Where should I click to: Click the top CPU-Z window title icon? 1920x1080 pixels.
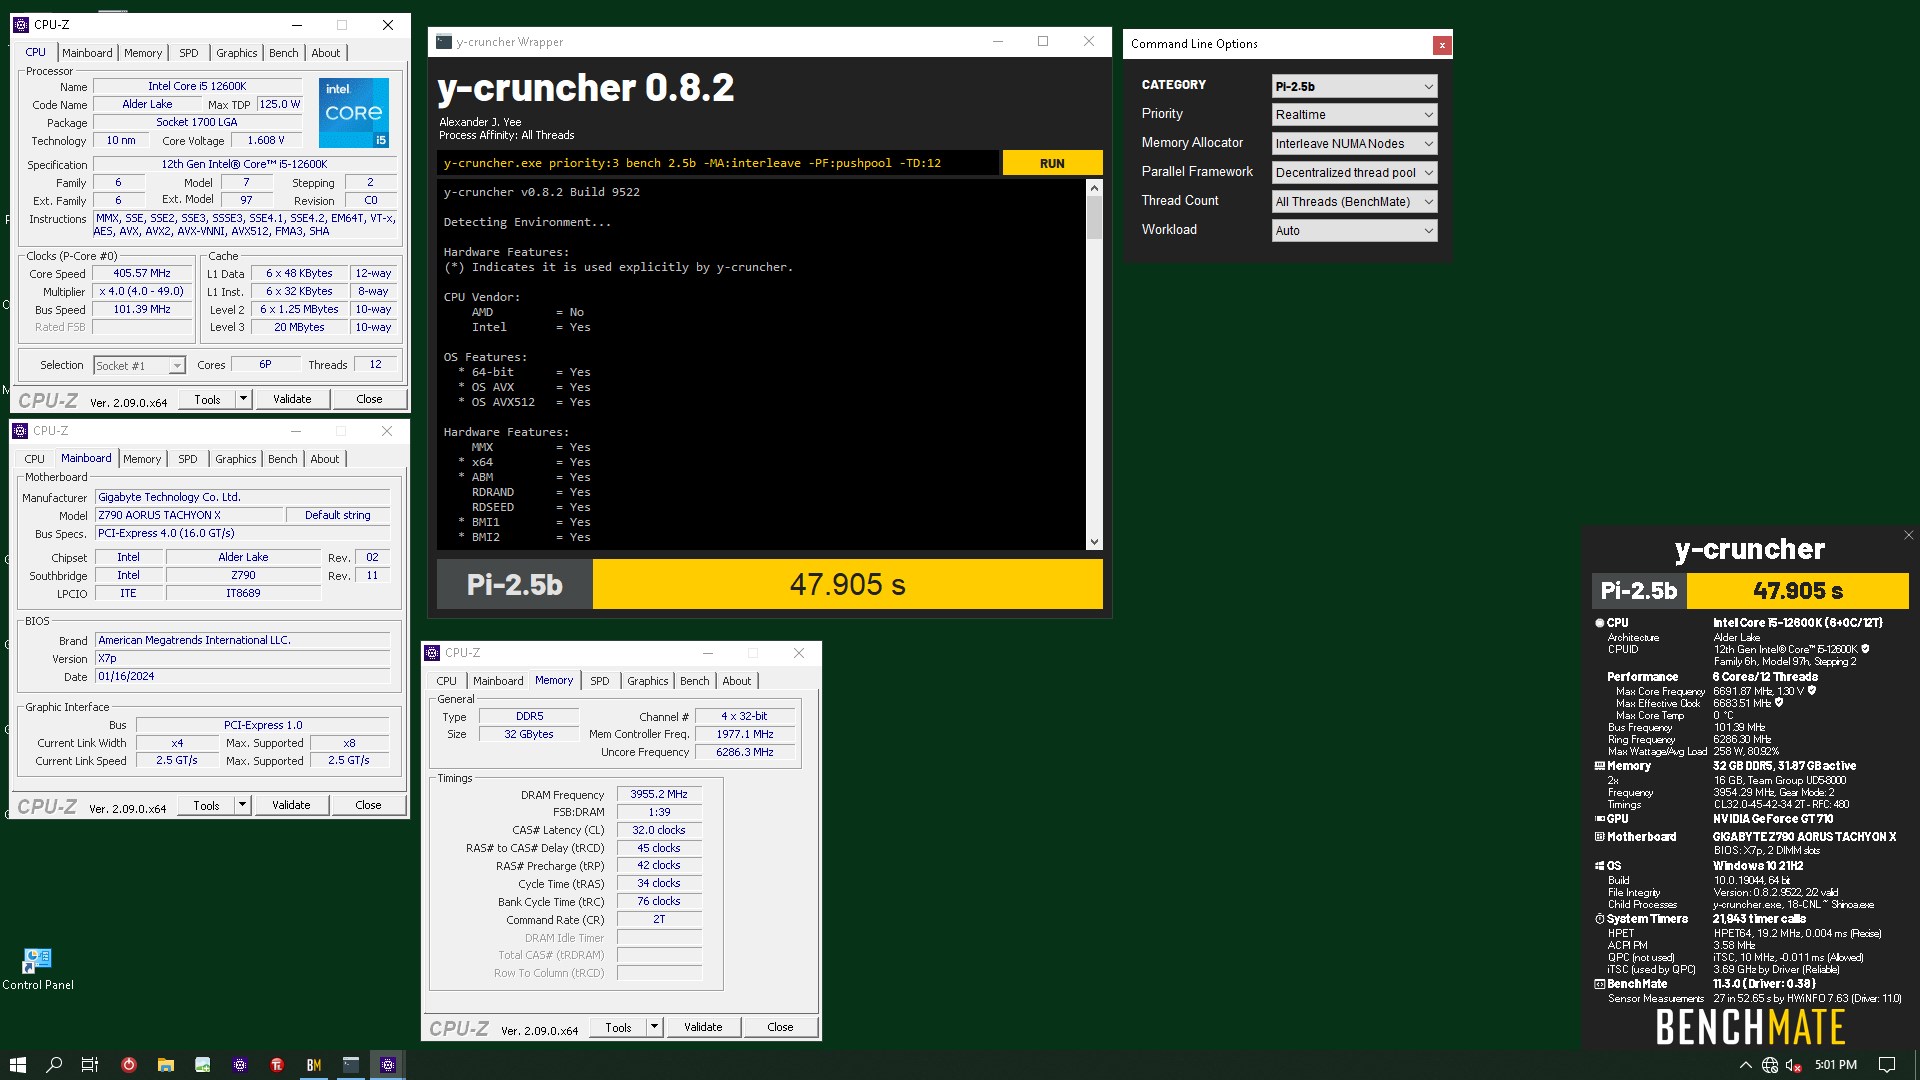[21, 24]
